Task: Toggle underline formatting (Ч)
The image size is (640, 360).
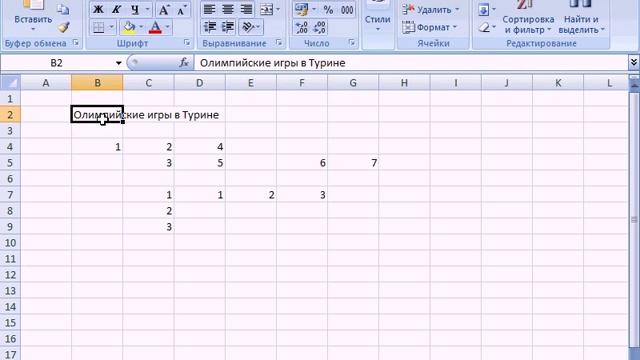Action: tap(135, 9)
